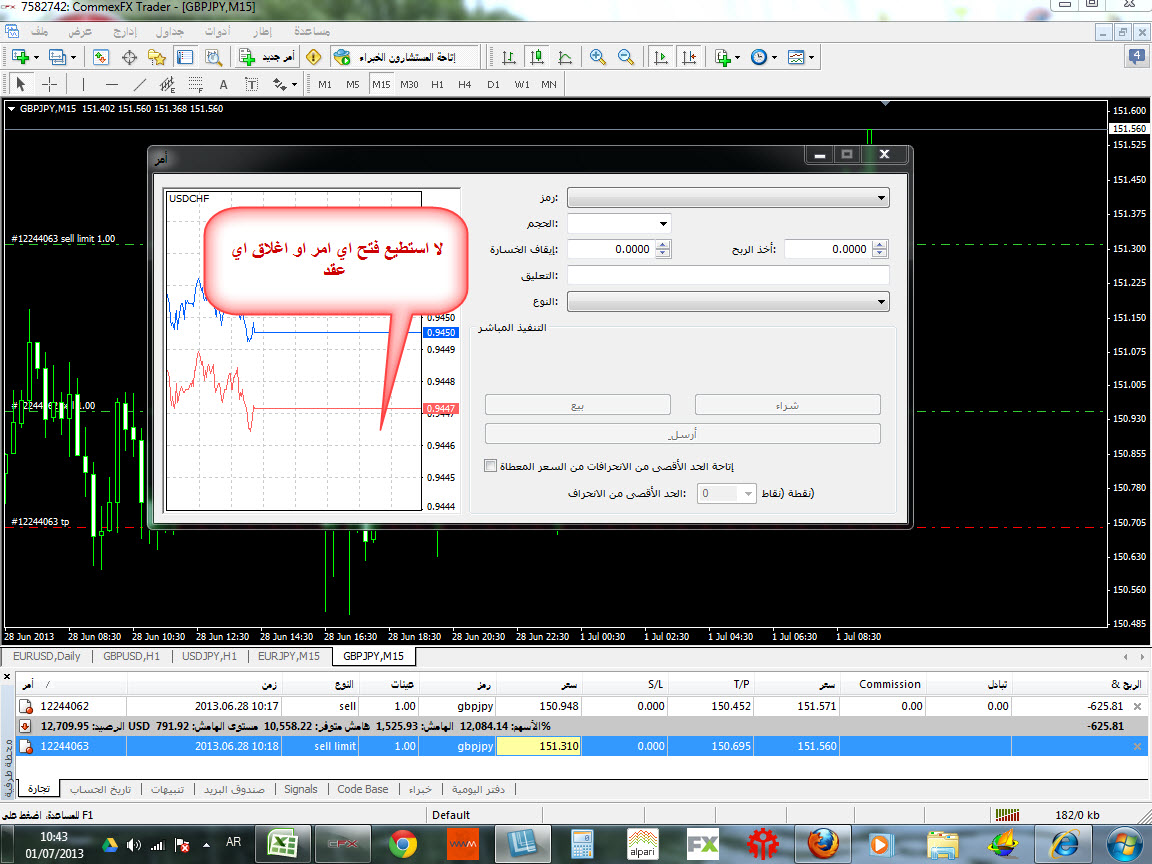Toggle chart auto scroll
The height and width of the screenshot is (864, 1152).
(x=660, y=57)
